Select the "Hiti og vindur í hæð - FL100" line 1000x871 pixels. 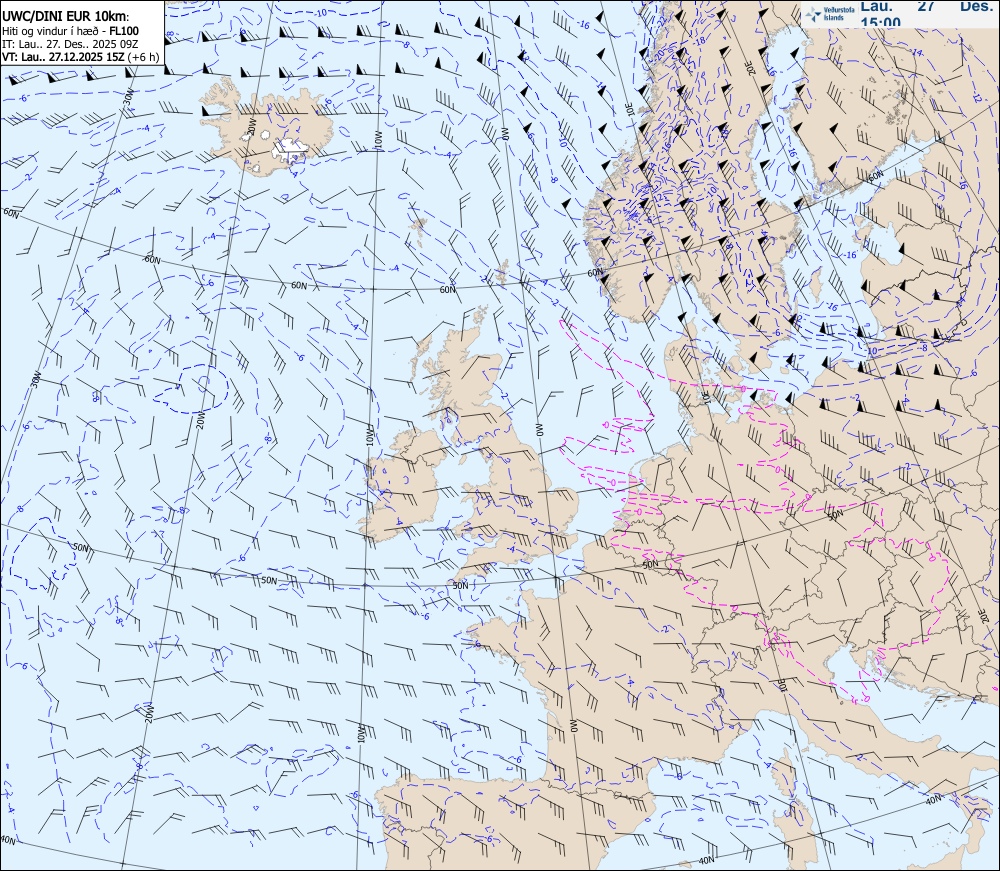click(70, 31)
